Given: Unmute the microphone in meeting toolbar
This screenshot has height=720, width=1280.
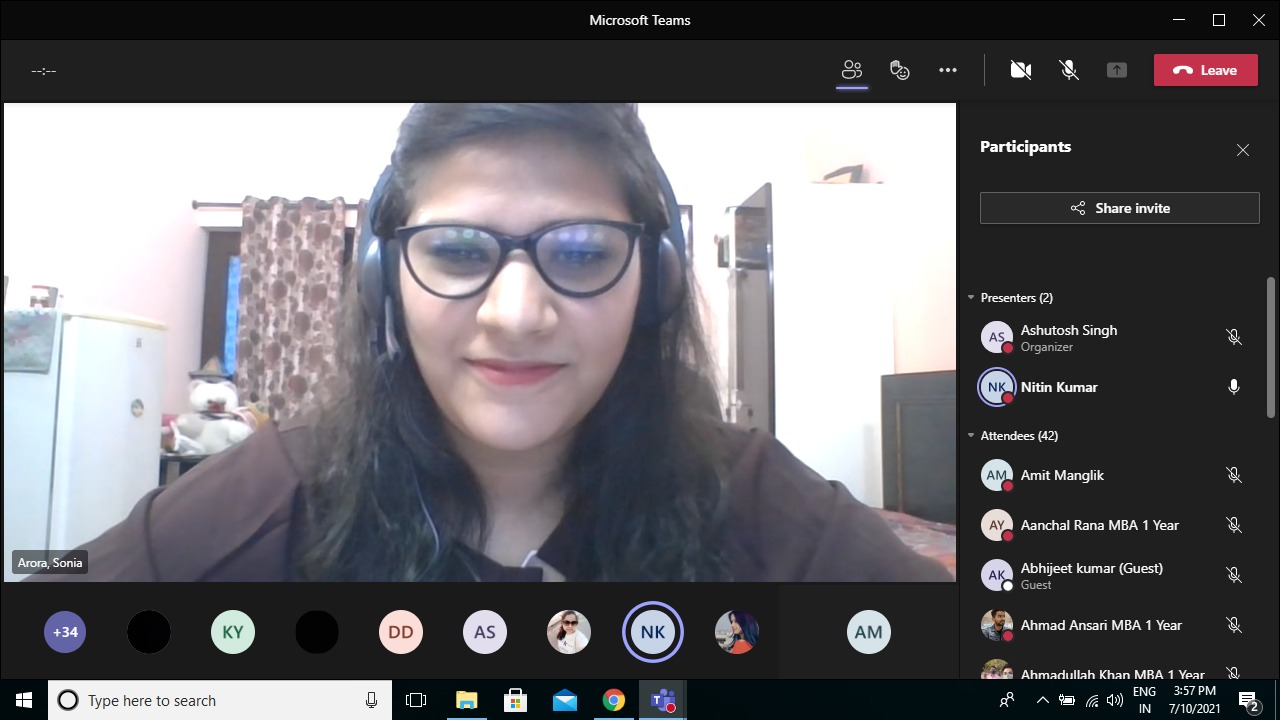Looking at the screenshot, I should [x=1069, y=70].
